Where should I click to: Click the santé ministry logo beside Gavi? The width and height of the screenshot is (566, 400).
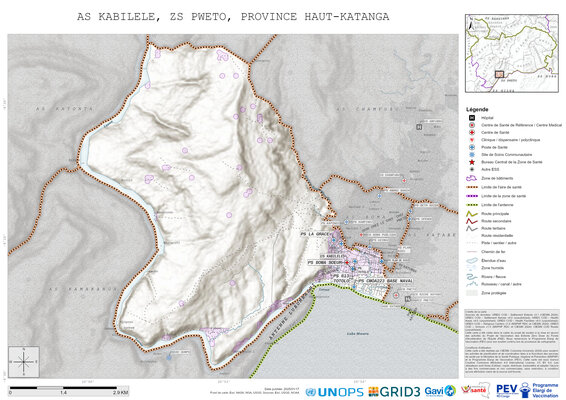point(475,390)
